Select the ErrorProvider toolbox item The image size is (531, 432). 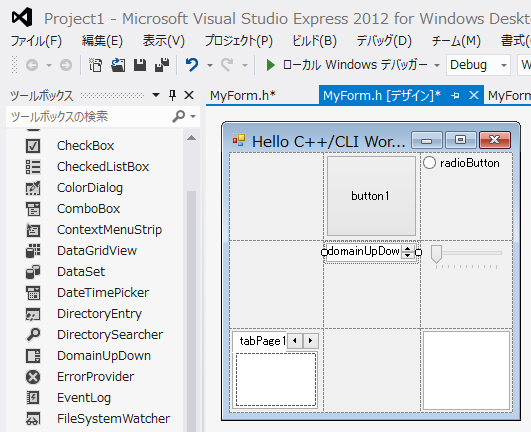[96, 376]
